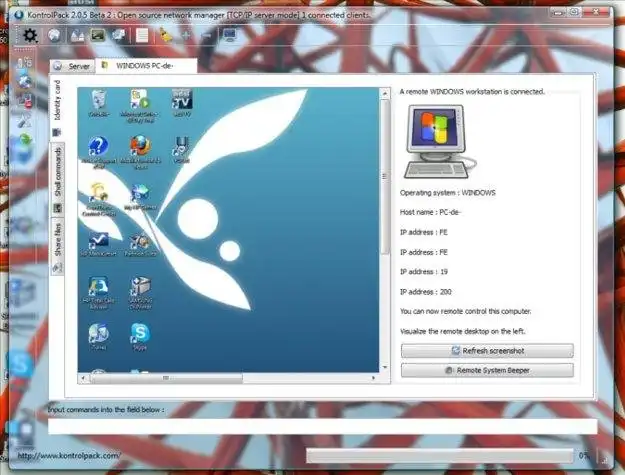Click the down arrow of vertical scrollbar
This screenshot has width=625, height=475.
(x=385, y=367)
